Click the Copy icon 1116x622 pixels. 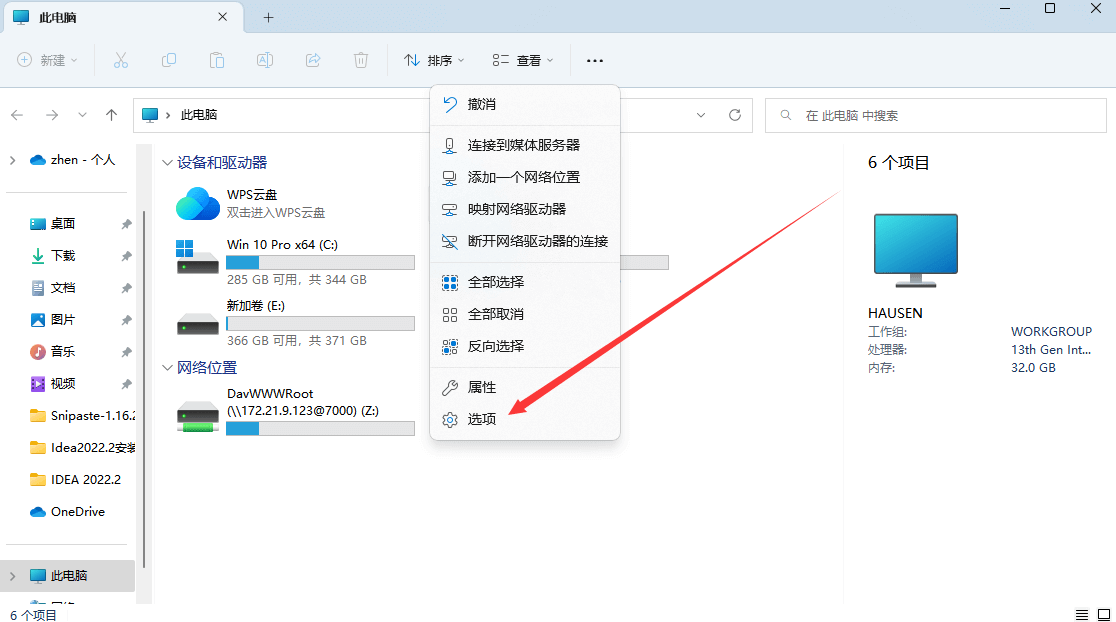[x=169, y=60]
